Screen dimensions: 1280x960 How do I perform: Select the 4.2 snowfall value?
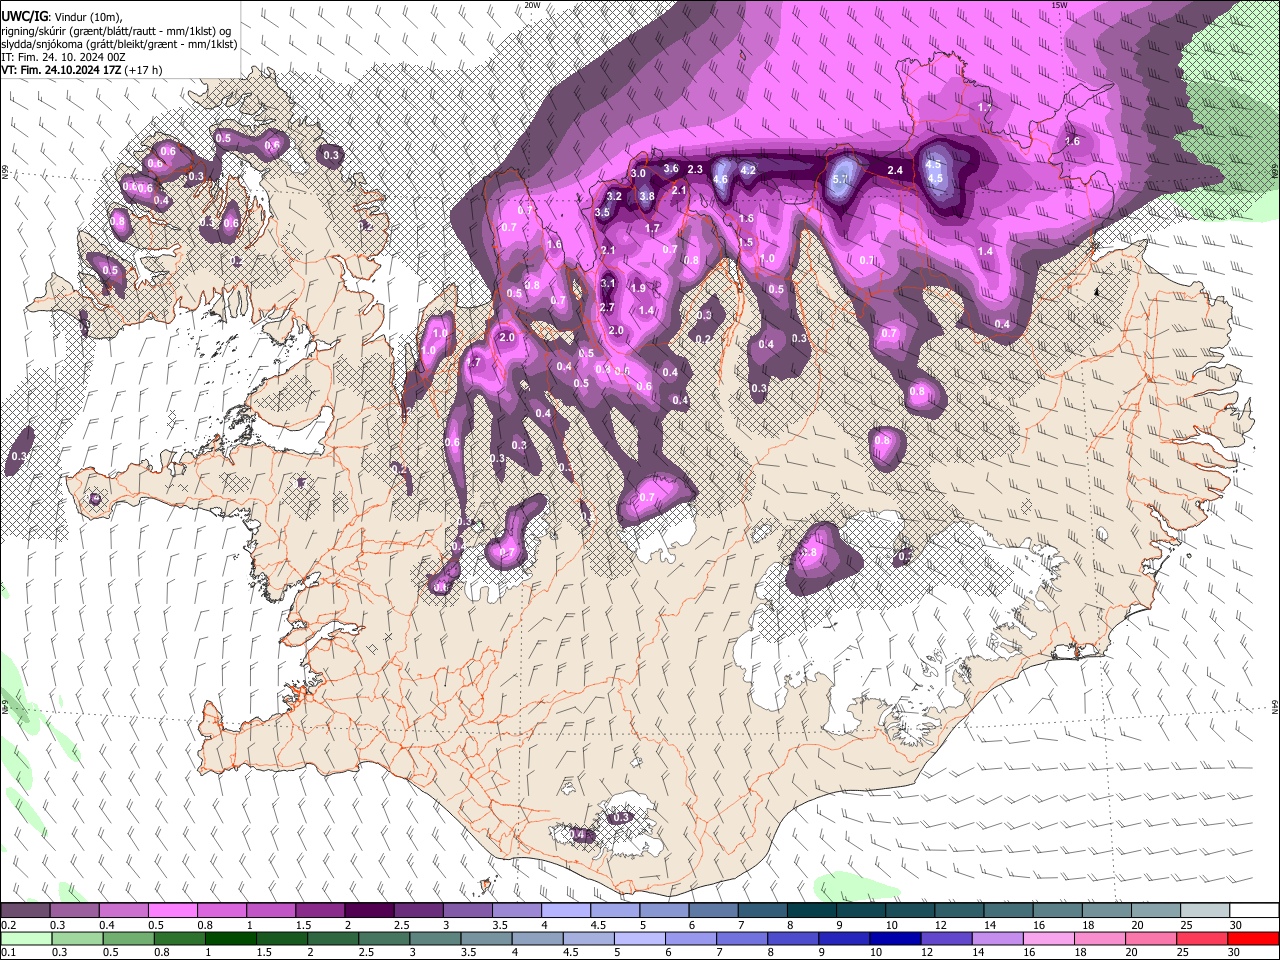[747, 170]
